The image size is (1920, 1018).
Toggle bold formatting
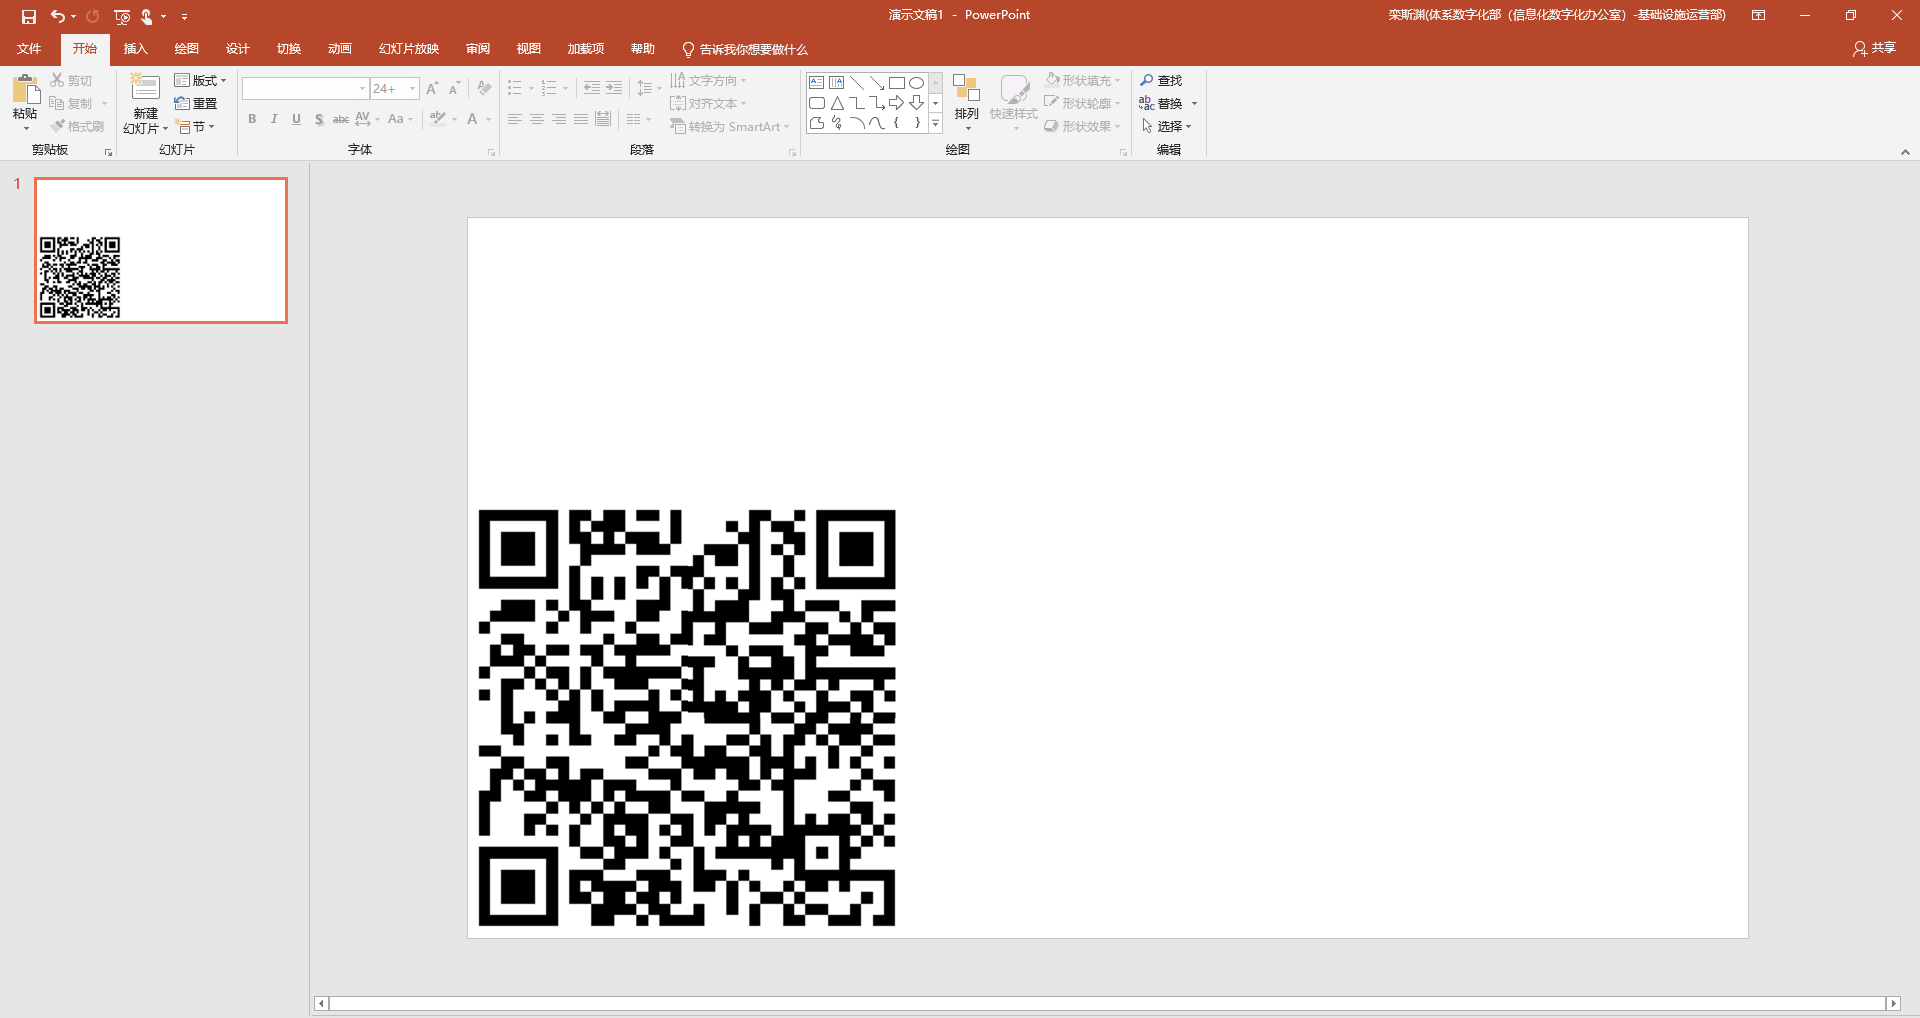coord(252,119)
